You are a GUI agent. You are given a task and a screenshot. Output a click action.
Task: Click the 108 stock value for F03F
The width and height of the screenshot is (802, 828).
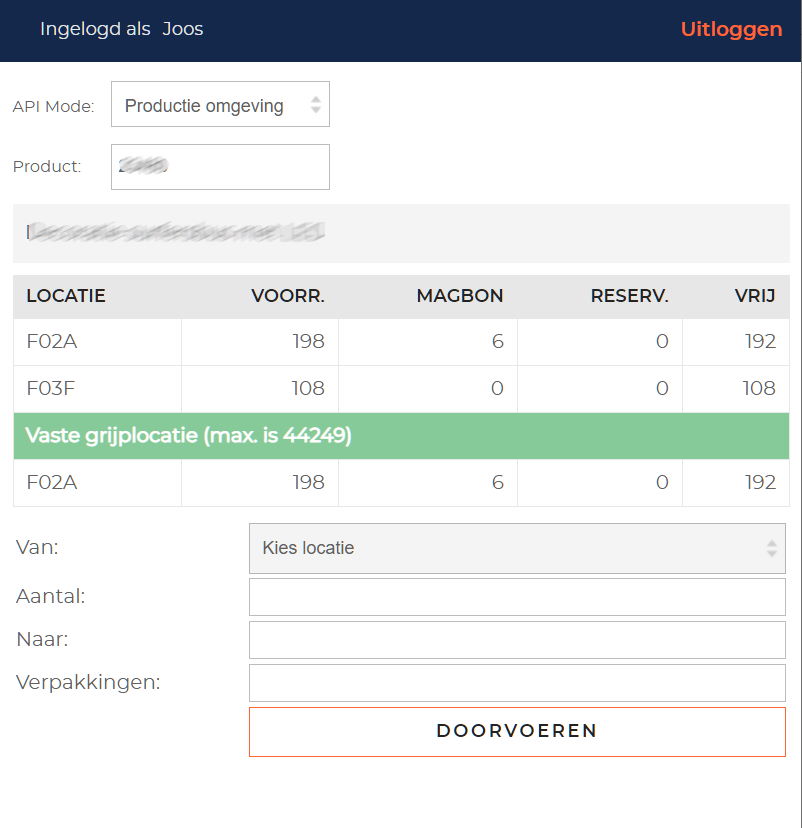tap(307, 389)
